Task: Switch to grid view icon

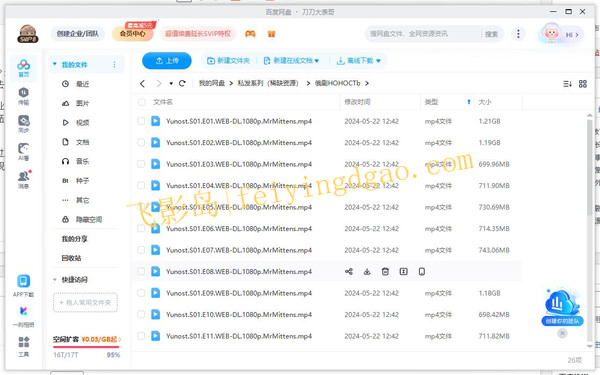Action: click(583, 84)
